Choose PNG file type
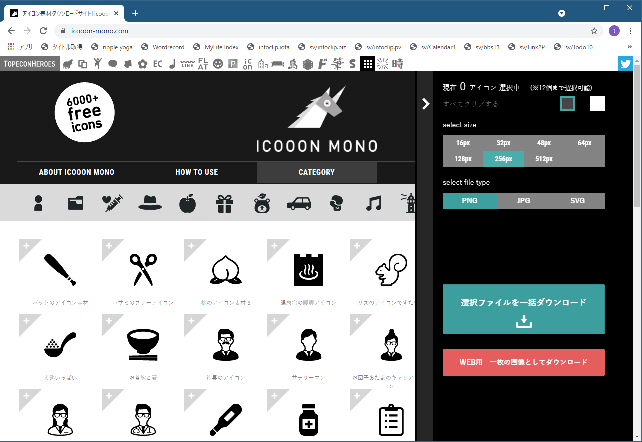 tap(470, 201)
